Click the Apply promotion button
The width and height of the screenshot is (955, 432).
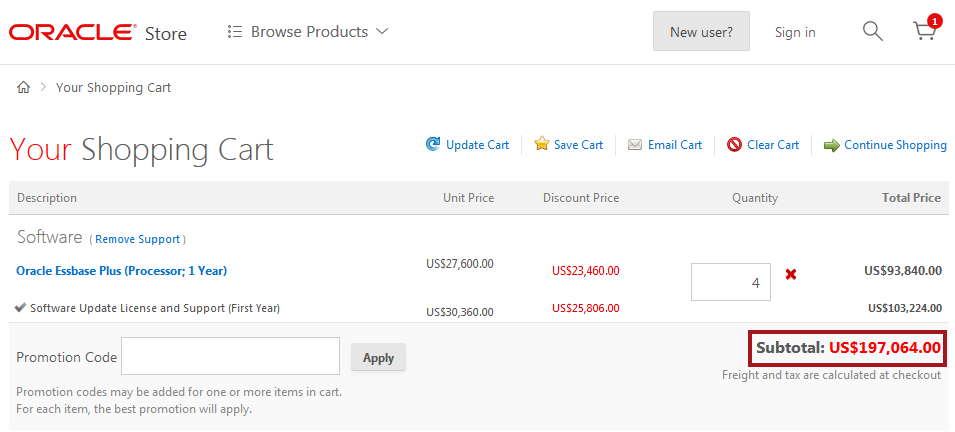378,358
